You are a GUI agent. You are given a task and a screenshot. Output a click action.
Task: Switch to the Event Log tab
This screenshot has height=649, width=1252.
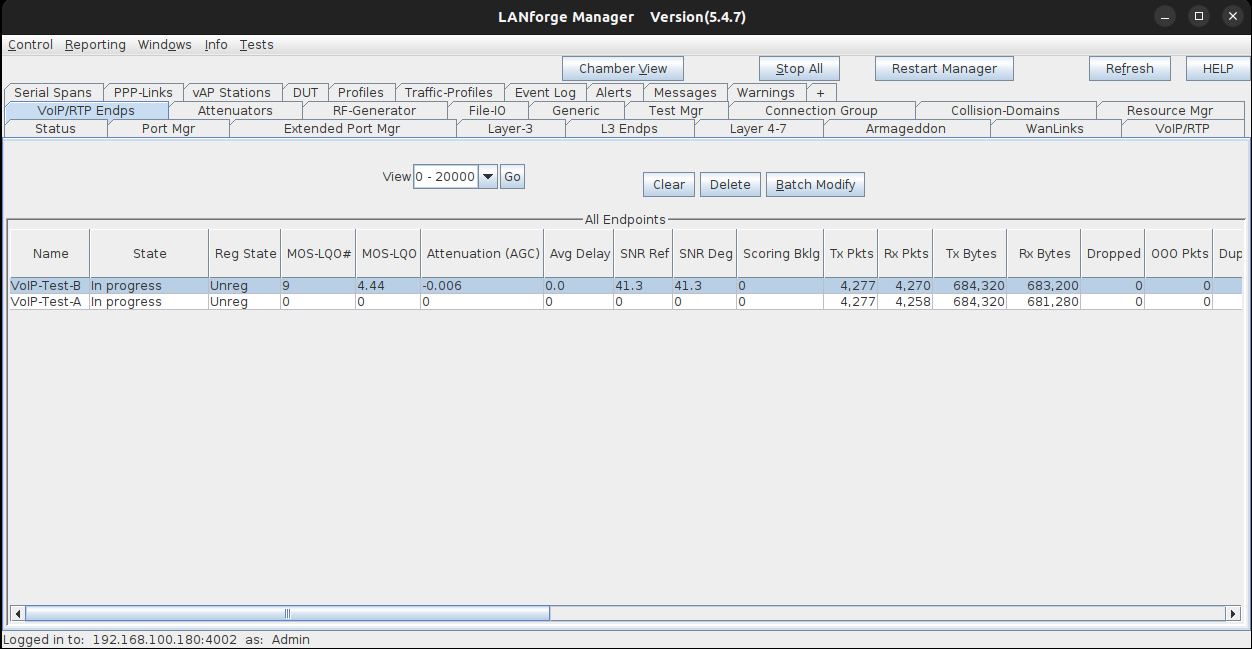click(545, 92)
